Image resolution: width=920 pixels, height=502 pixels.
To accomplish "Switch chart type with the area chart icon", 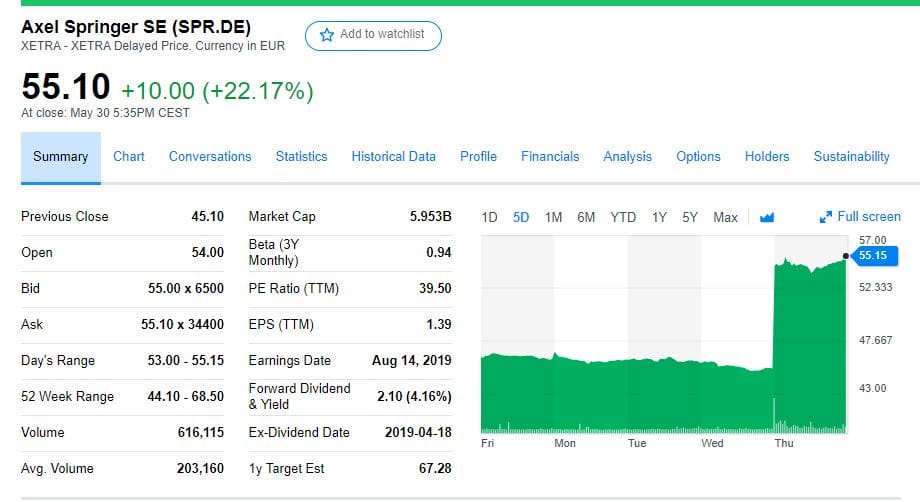I will pos(767,218).
